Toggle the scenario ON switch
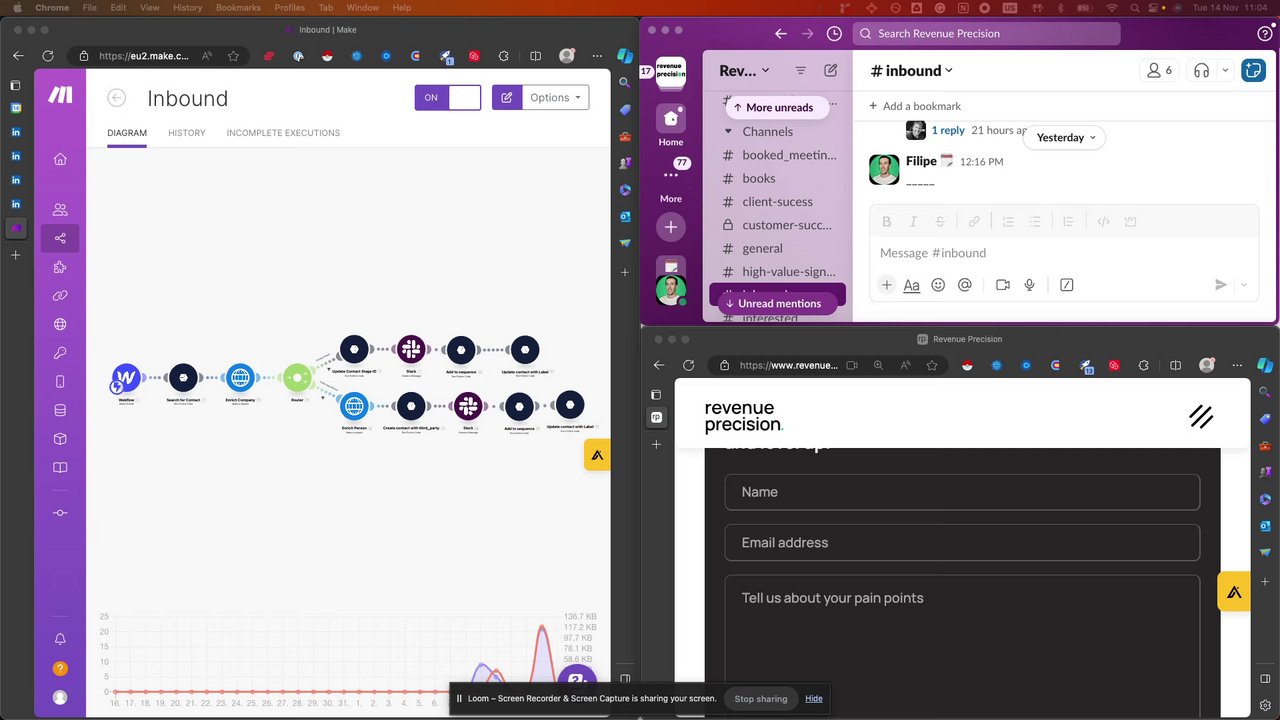The height and width of the screenshot is (720, 1280). tap(448, 97)
